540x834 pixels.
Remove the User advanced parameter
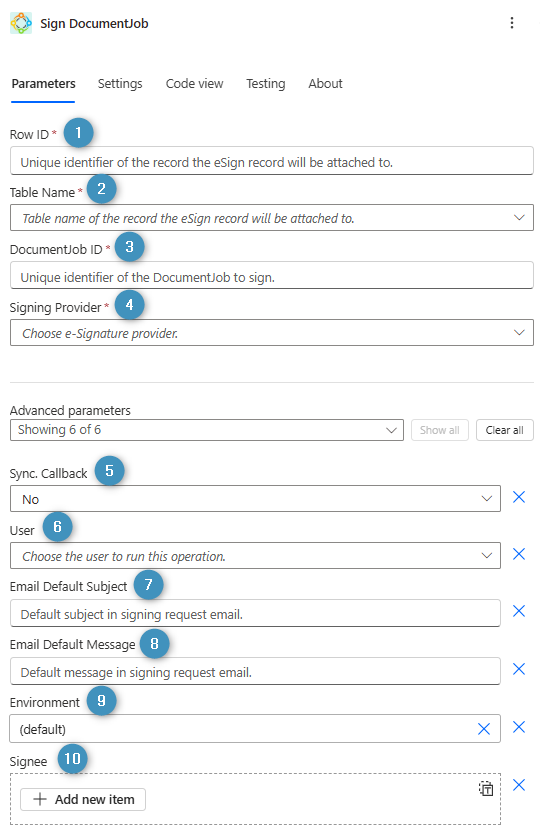[519, 554]
